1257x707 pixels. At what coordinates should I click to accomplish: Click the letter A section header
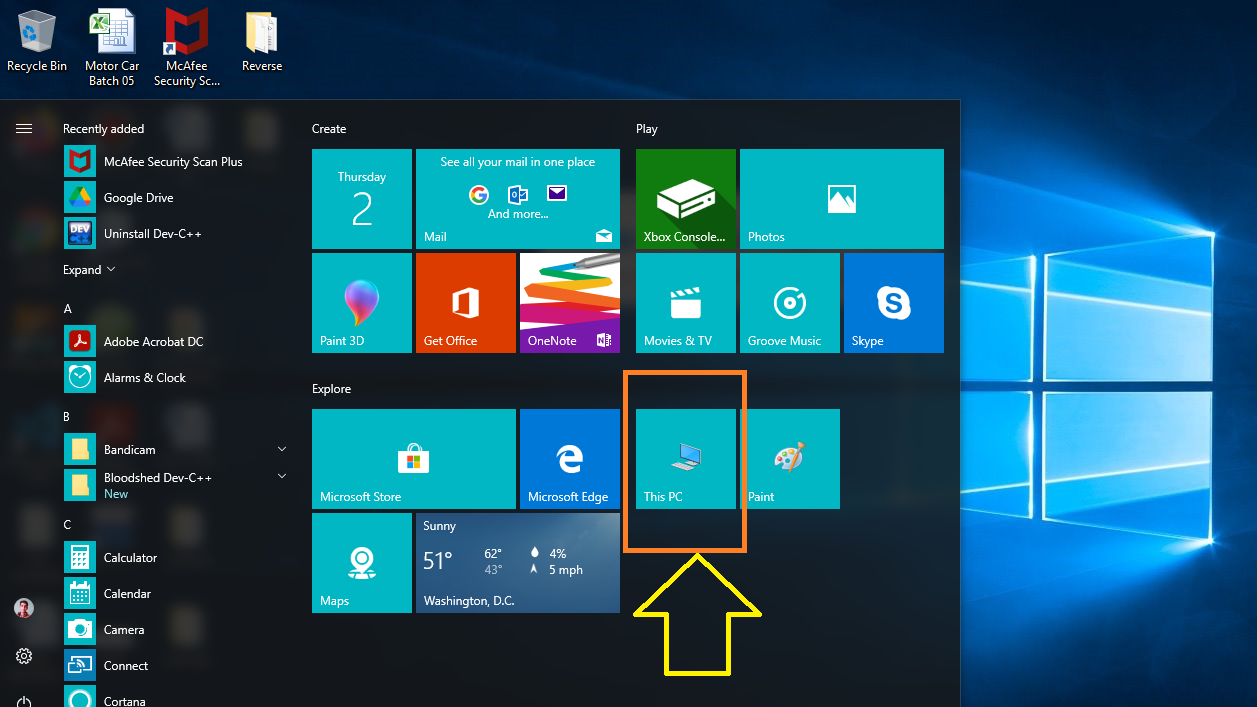pyautogui.click(x=68, y=309)
